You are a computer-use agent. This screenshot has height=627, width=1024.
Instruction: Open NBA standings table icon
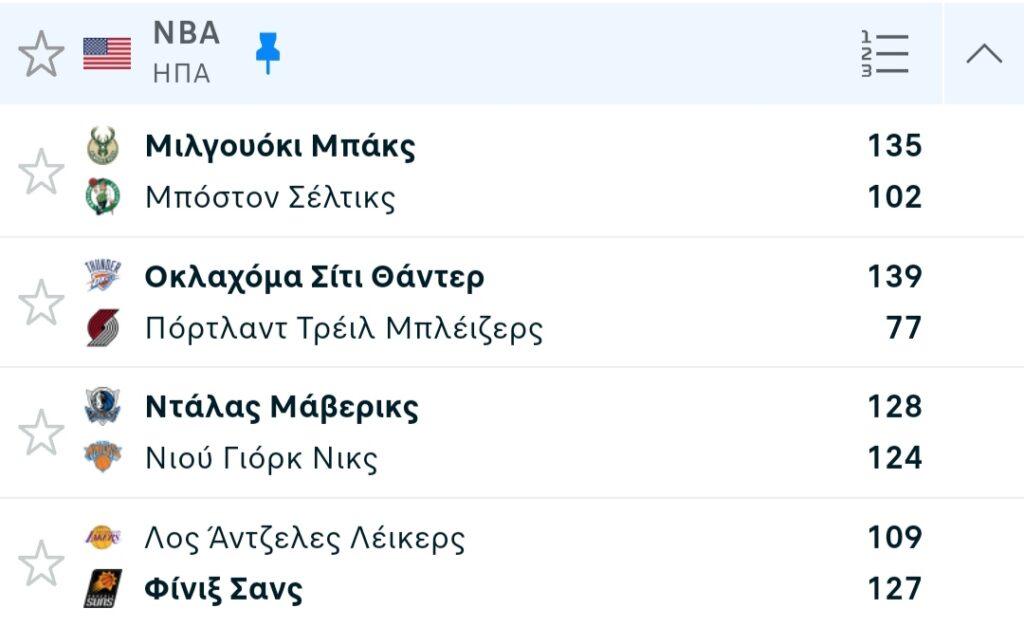pyautogui.click(x=885, y=54)
